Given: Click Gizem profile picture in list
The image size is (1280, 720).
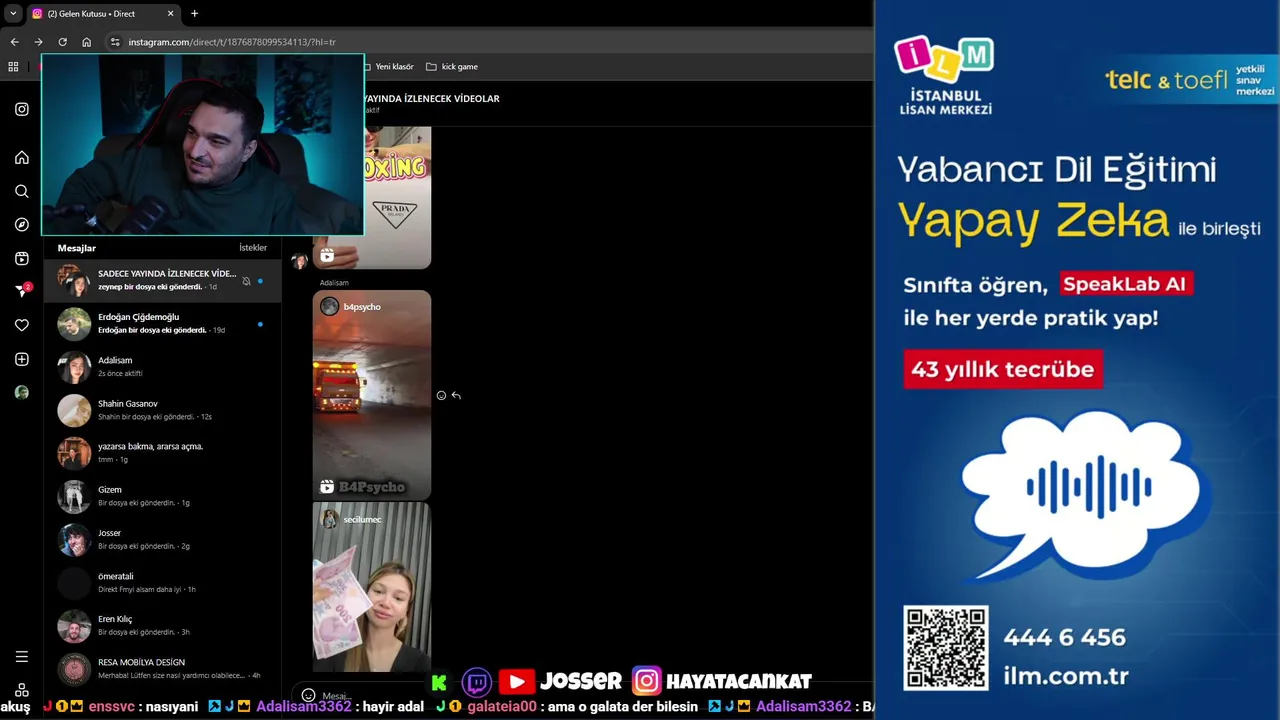Looking at the screenshot, I should [74, 497].
